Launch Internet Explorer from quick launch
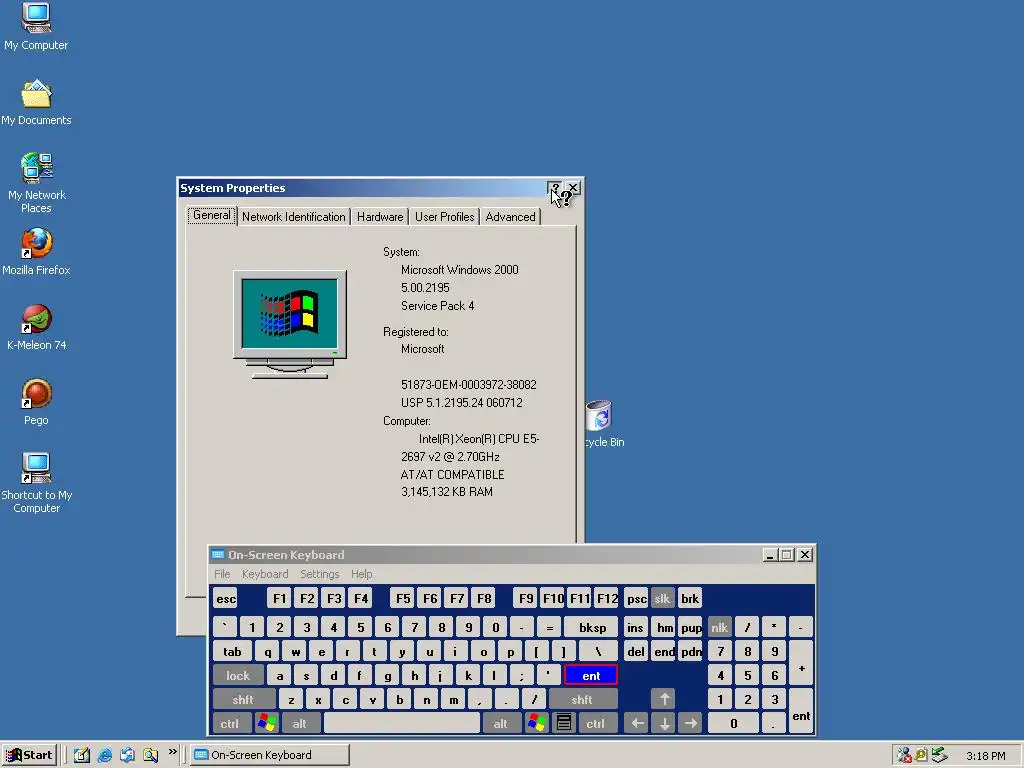This screenshot has width=1024, height=768. pos(104,755)
